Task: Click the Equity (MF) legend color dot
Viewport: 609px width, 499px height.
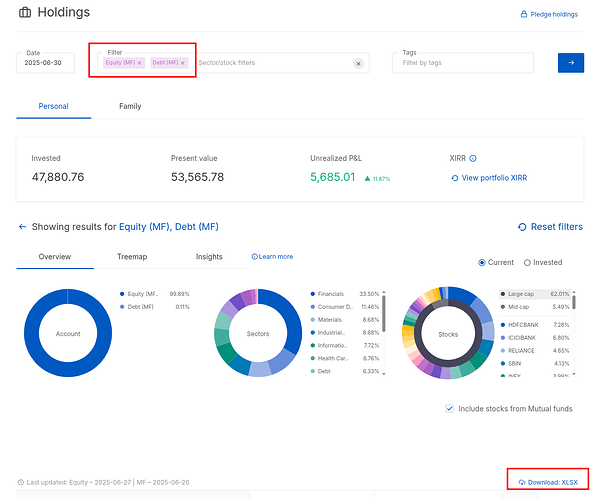Action: click(x=122, y=294)
